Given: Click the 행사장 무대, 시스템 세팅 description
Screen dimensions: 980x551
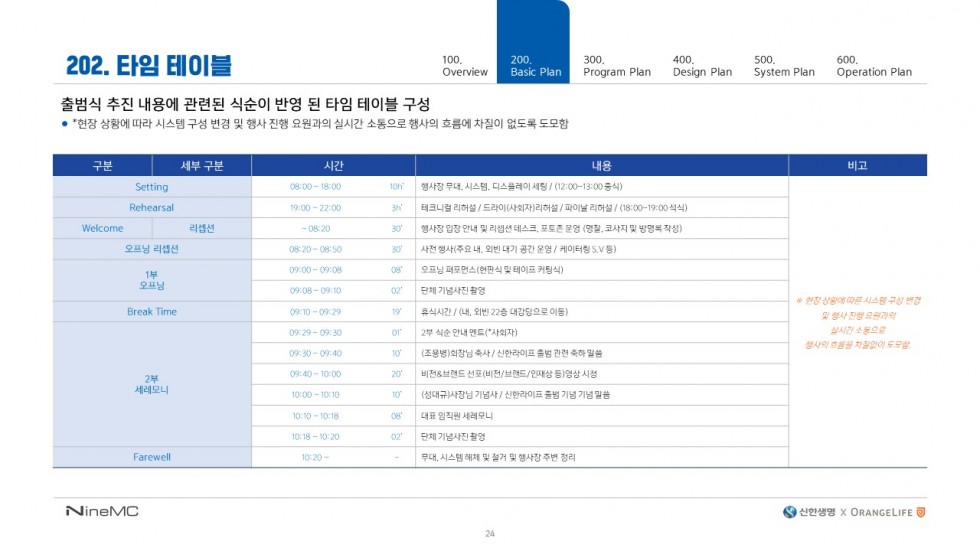Looking at the screenshot, I should (521, 187).
